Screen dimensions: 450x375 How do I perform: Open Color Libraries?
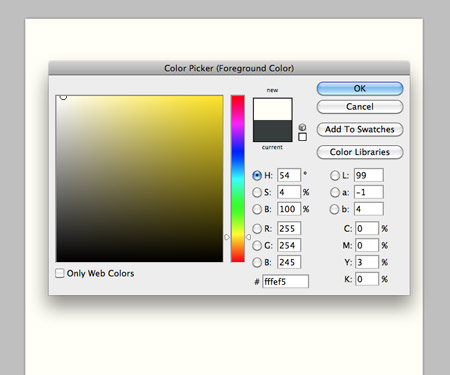tap(360, 152)
